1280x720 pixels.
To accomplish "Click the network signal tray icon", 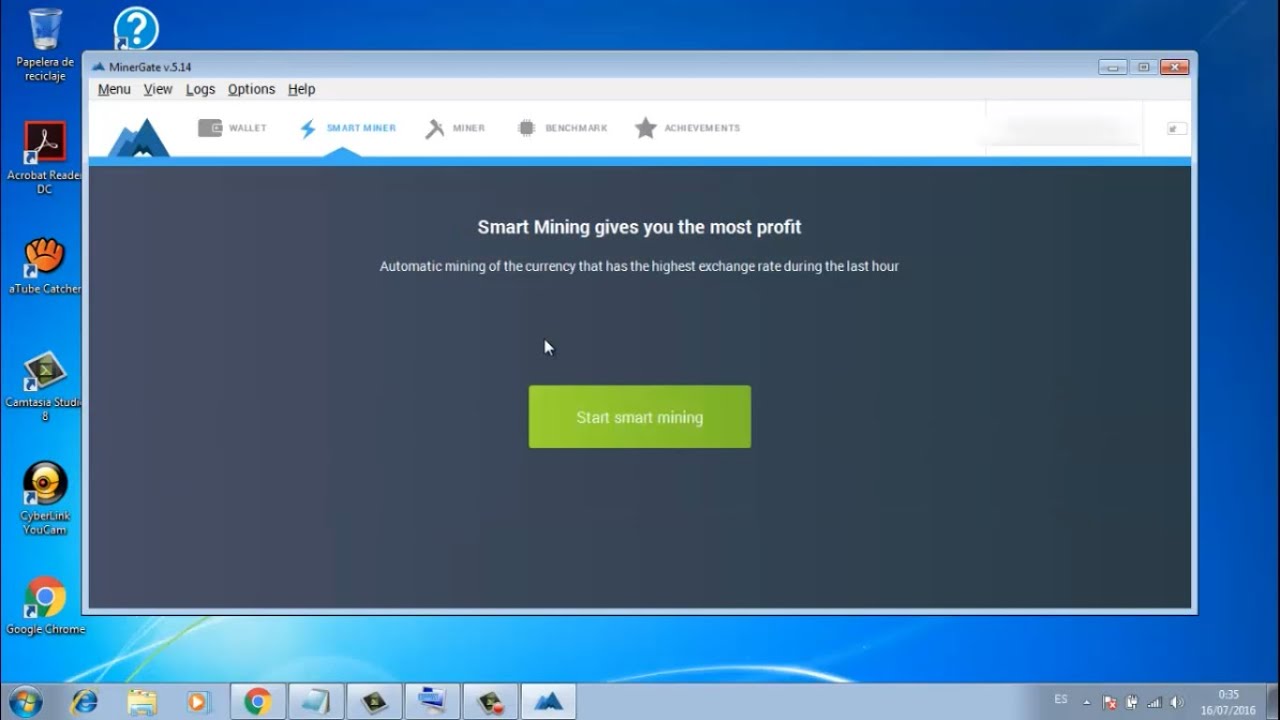I will click(1154, 702).
